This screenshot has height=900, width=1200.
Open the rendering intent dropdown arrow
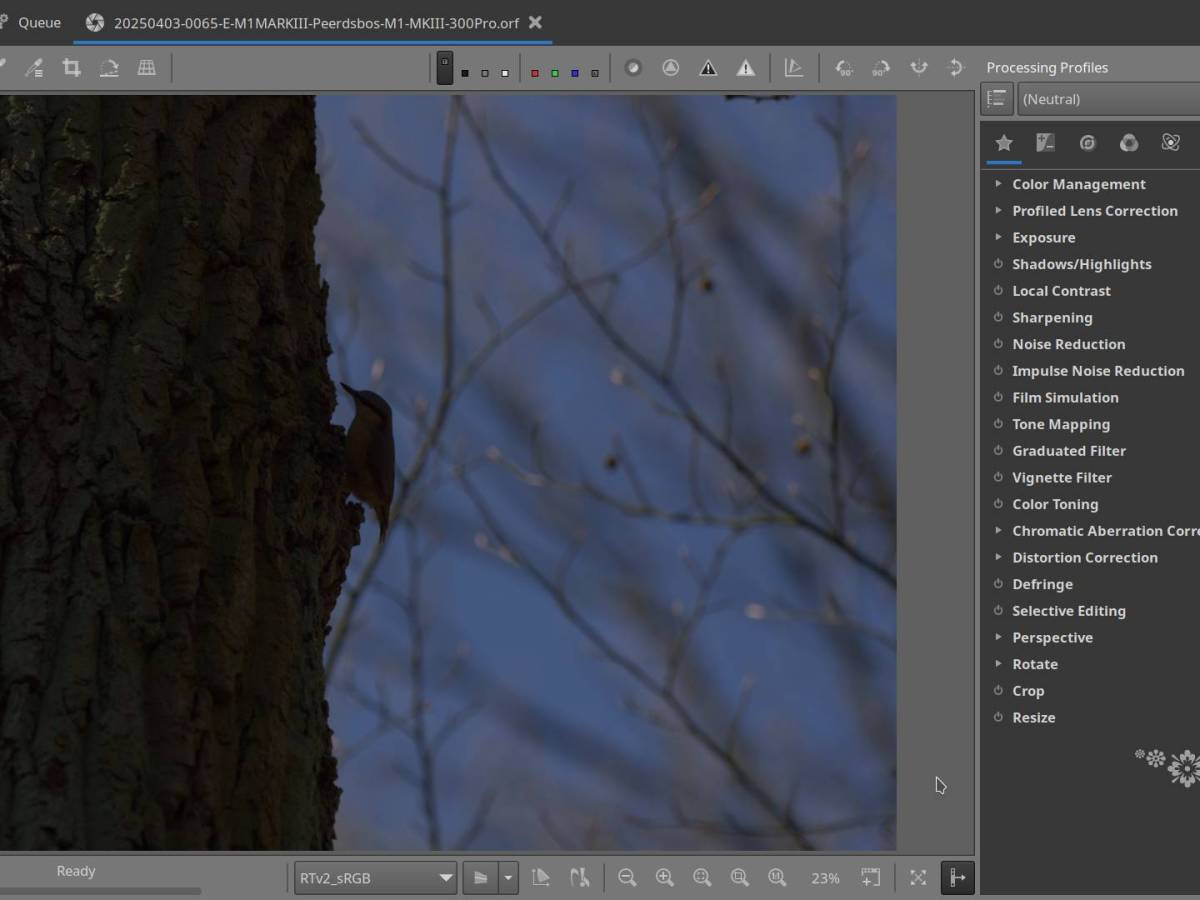(x=508, y=878)
